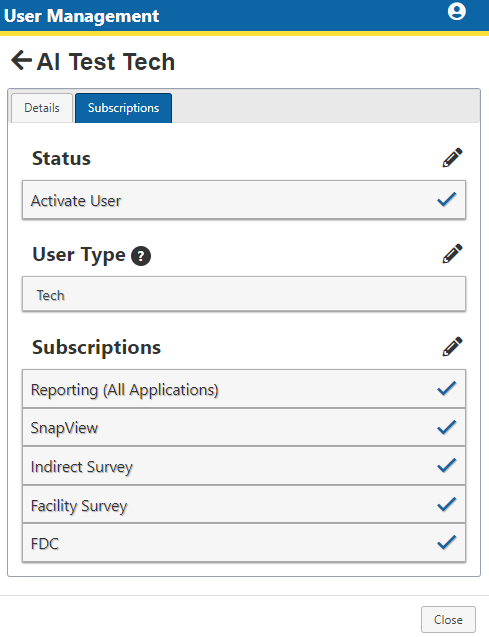Screen dimensions: 489x637
Task: Toggle the Reporting (All Applications) checkmark
Action: tap(447, 388)
